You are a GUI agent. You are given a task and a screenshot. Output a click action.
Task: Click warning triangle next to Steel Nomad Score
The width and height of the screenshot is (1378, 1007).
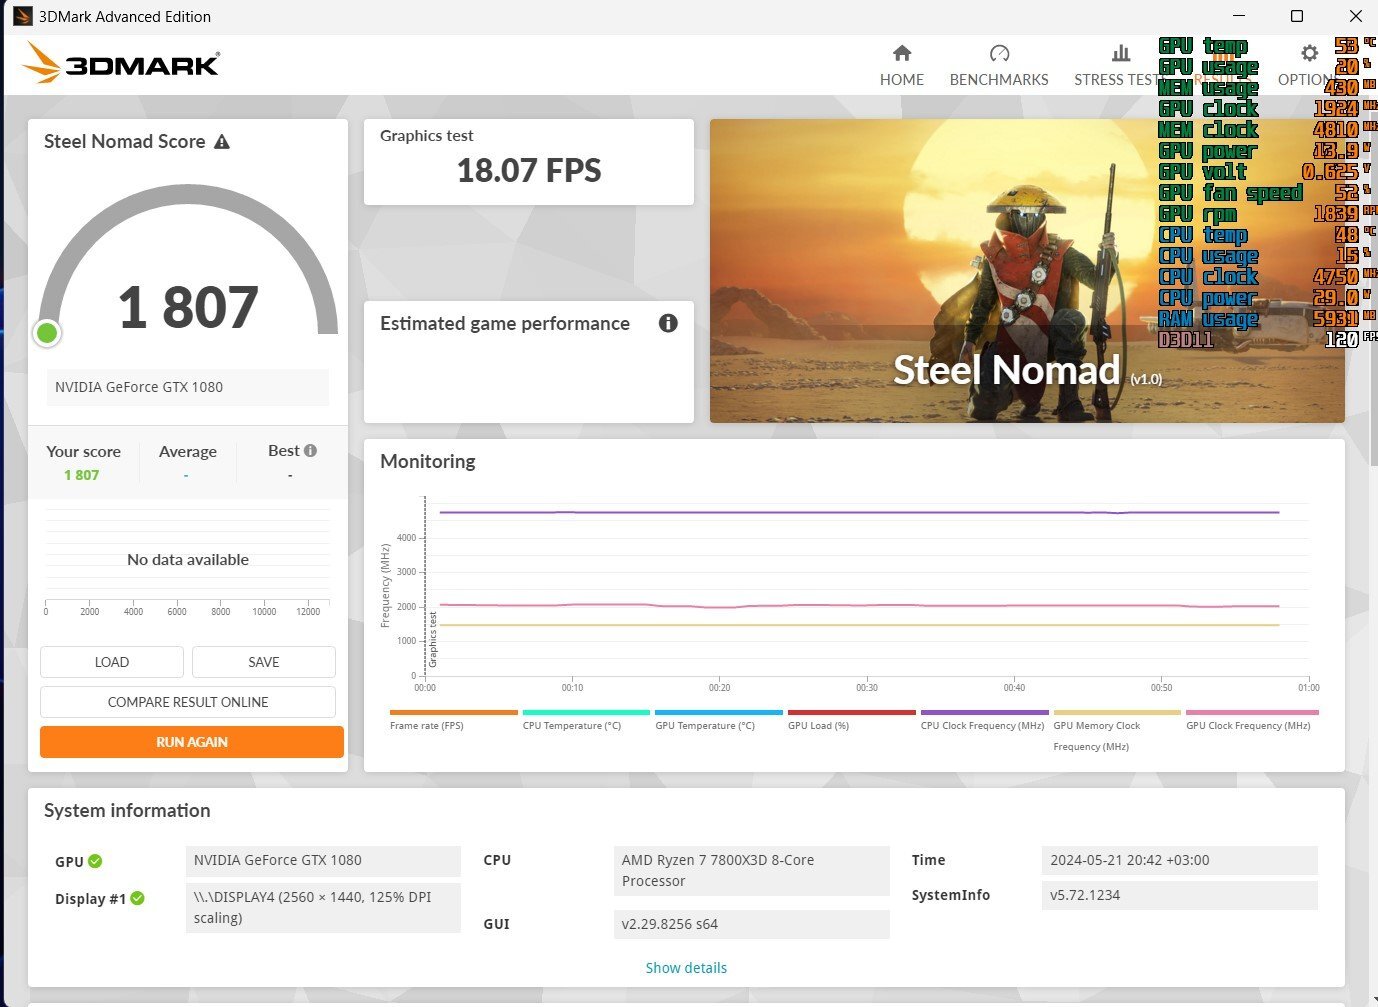click(222, 142)
